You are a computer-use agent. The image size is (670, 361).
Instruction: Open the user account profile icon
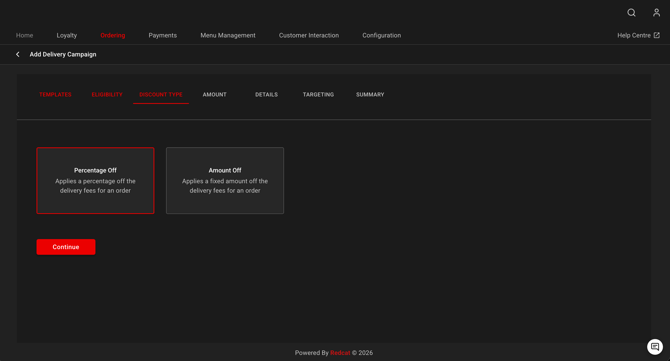[x=656, y=13]
